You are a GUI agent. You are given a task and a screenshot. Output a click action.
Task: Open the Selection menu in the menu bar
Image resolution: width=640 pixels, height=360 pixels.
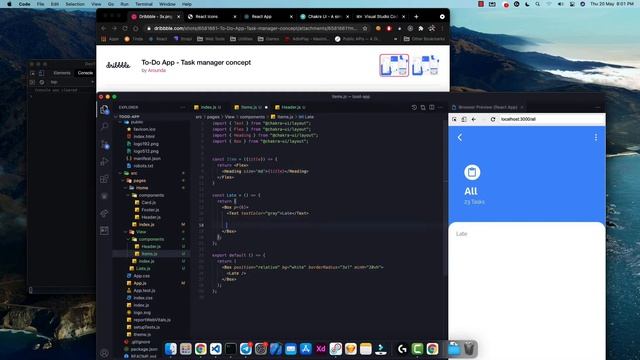(75, 4)
